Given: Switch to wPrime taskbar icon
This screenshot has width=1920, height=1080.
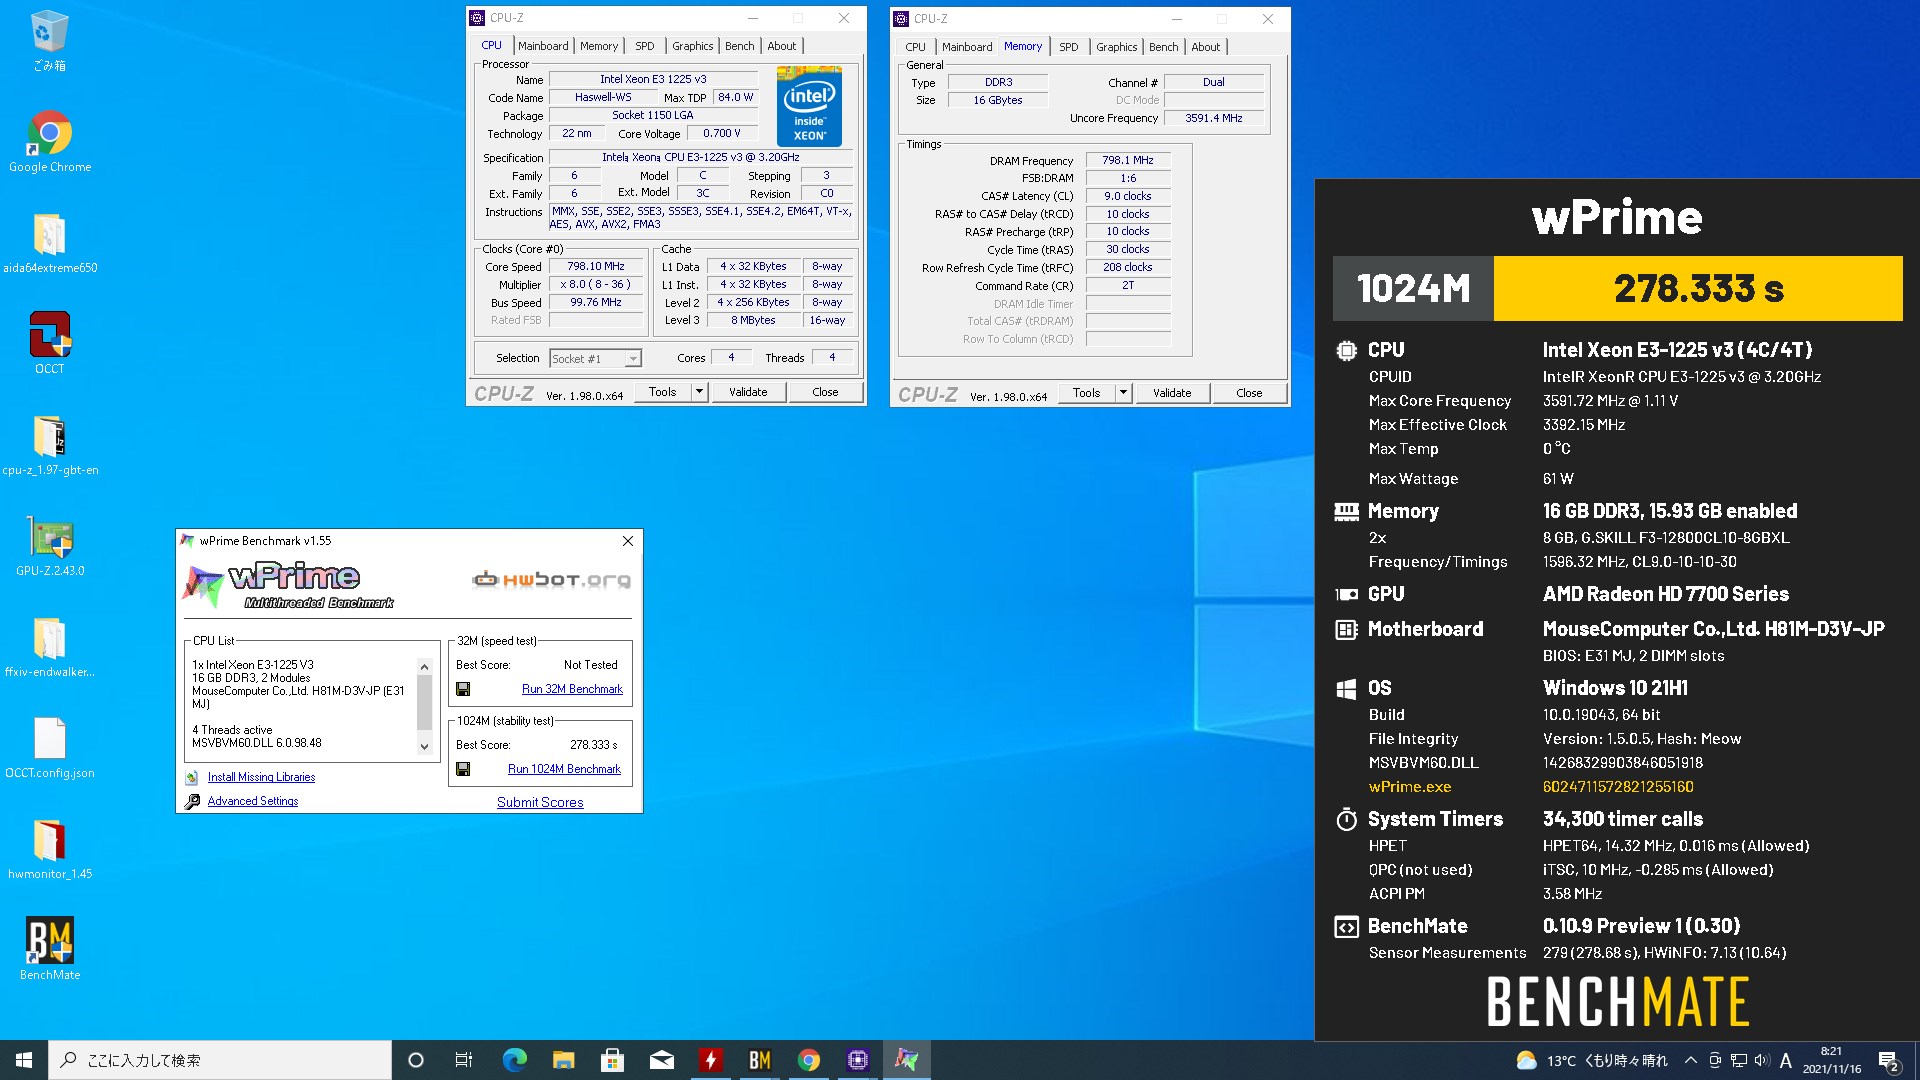Looking at the screenshot, I should click(906, 1060).
